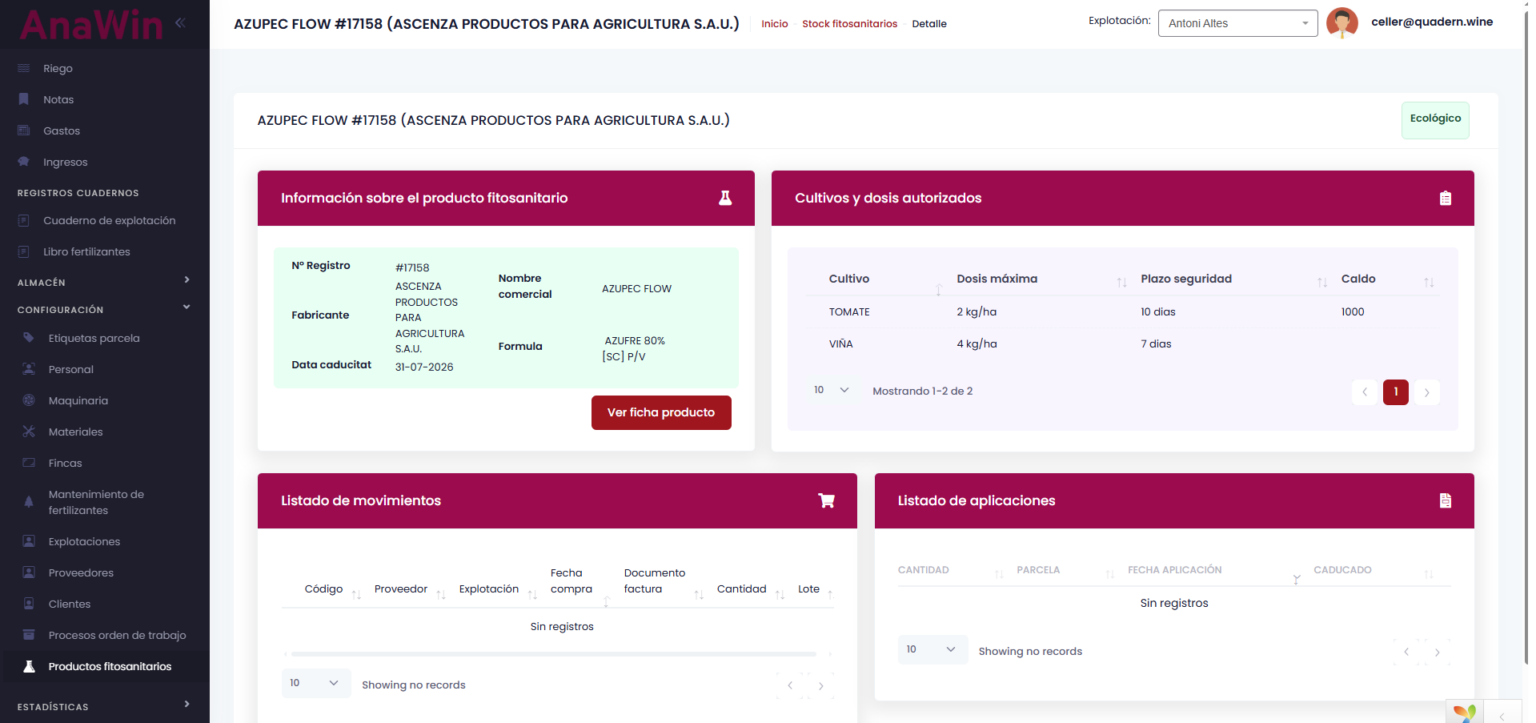Collapse the Configuración sidebar section

[186, 309]
